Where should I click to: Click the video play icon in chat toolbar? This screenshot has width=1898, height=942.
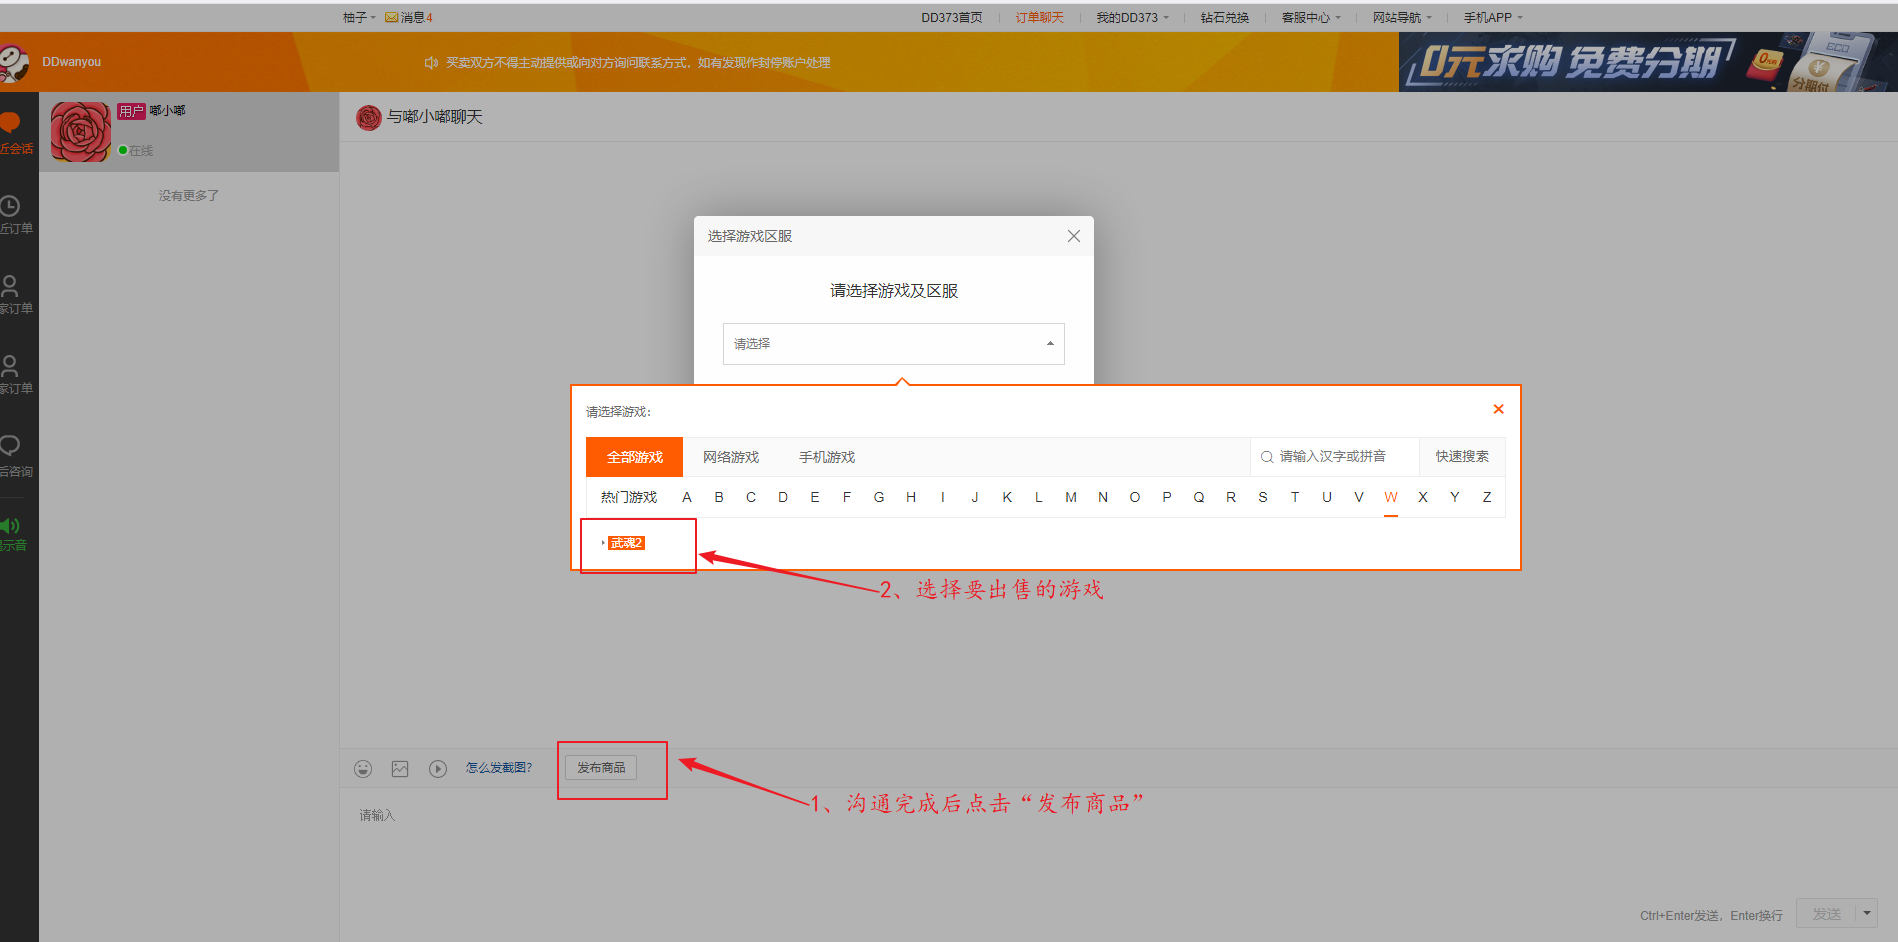tap(438, 768)
